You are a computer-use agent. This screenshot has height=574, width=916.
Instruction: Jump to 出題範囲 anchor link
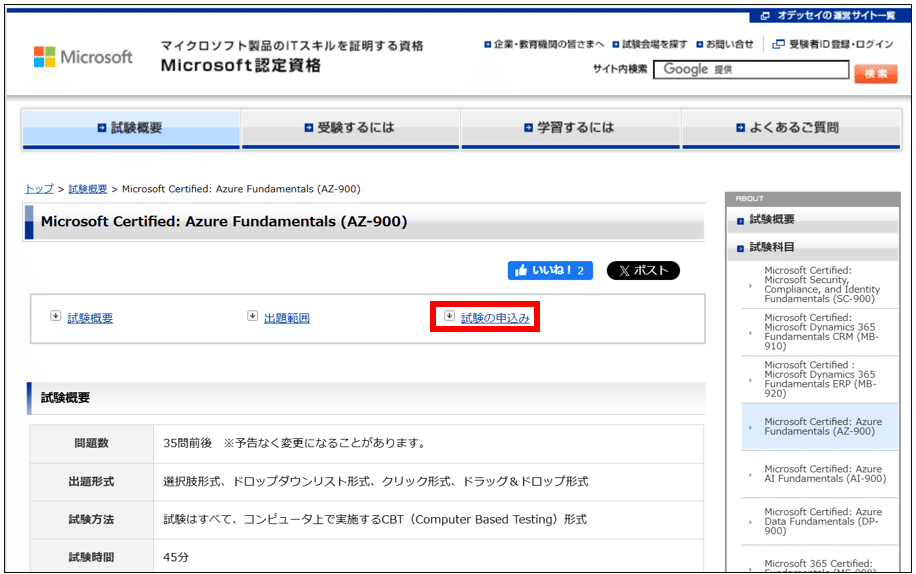[x=287, y=318]
